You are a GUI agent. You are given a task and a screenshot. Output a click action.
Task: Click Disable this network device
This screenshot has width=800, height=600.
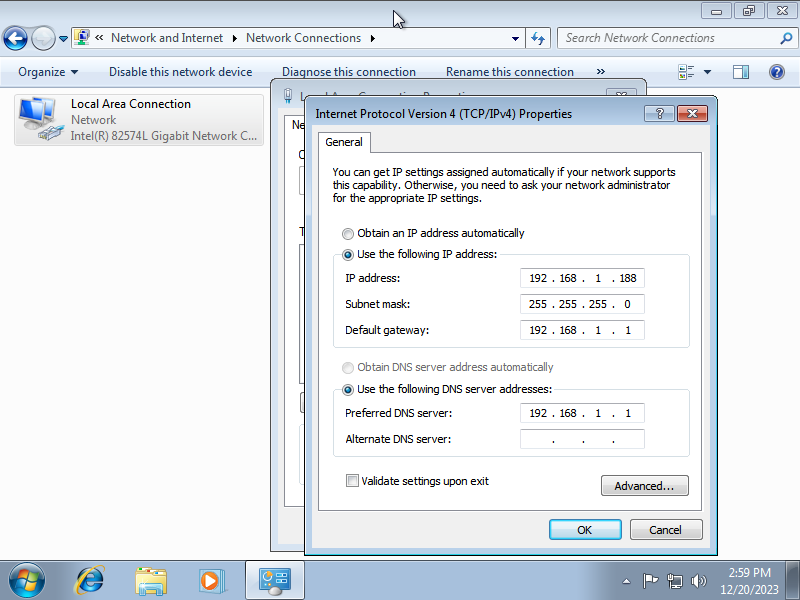pyautogui.click(x=180, y=72)
